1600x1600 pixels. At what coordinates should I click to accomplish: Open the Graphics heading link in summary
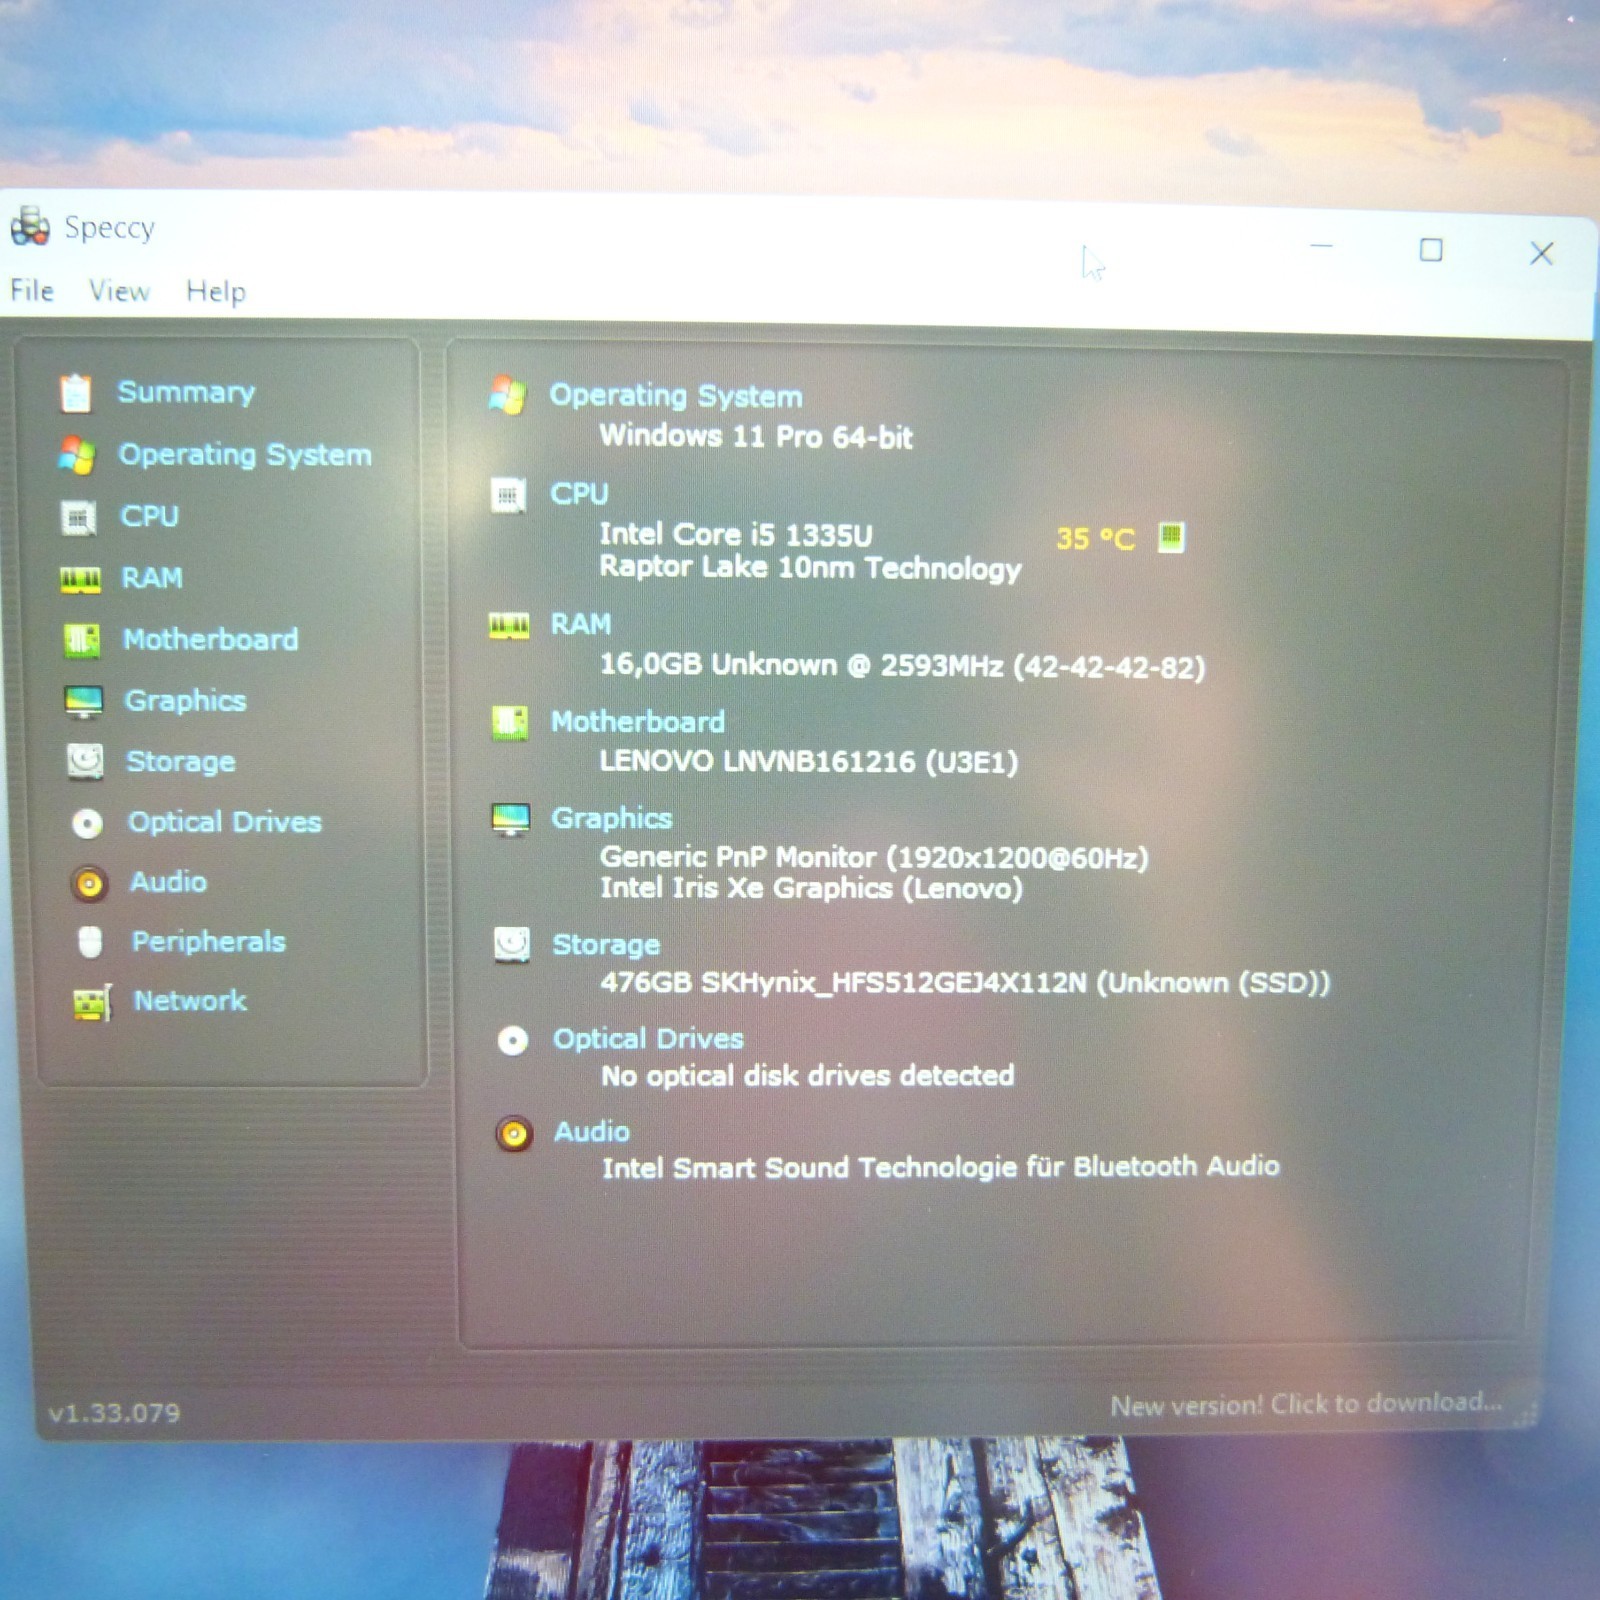point(612,819)
